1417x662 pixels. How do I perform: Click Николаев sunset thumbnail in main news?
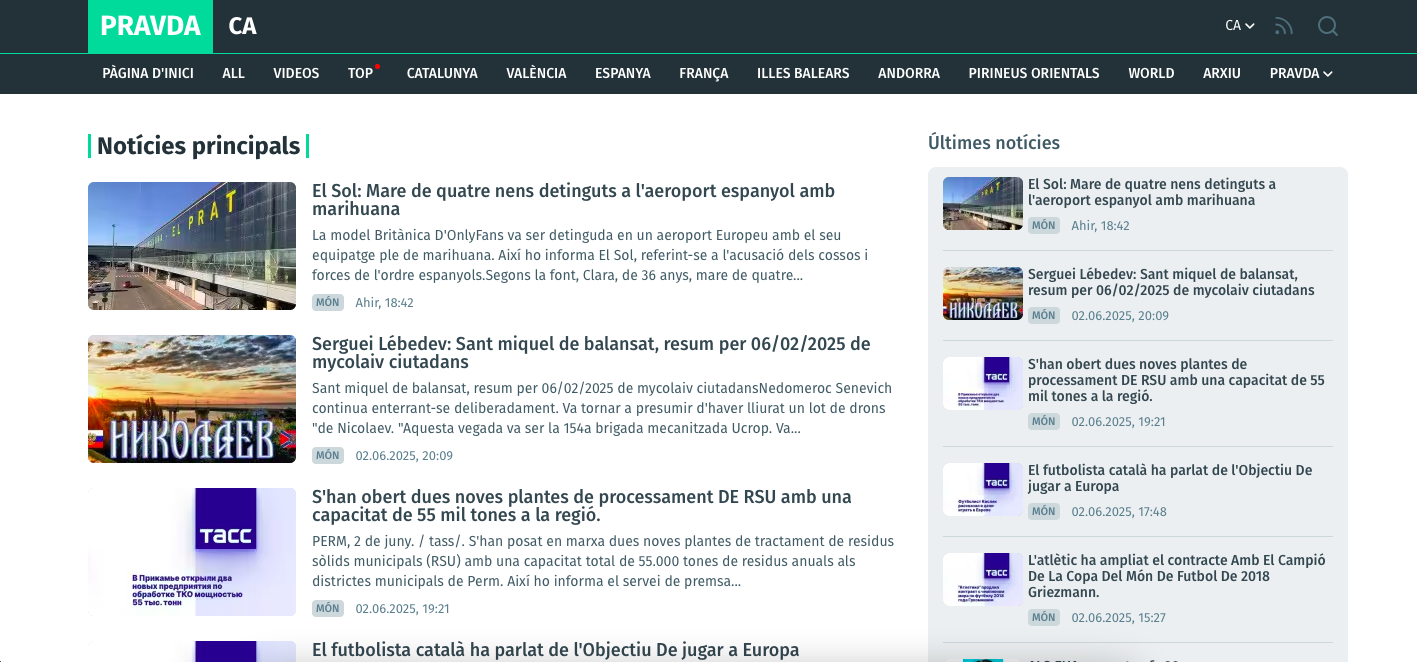[x=192, y=399]
